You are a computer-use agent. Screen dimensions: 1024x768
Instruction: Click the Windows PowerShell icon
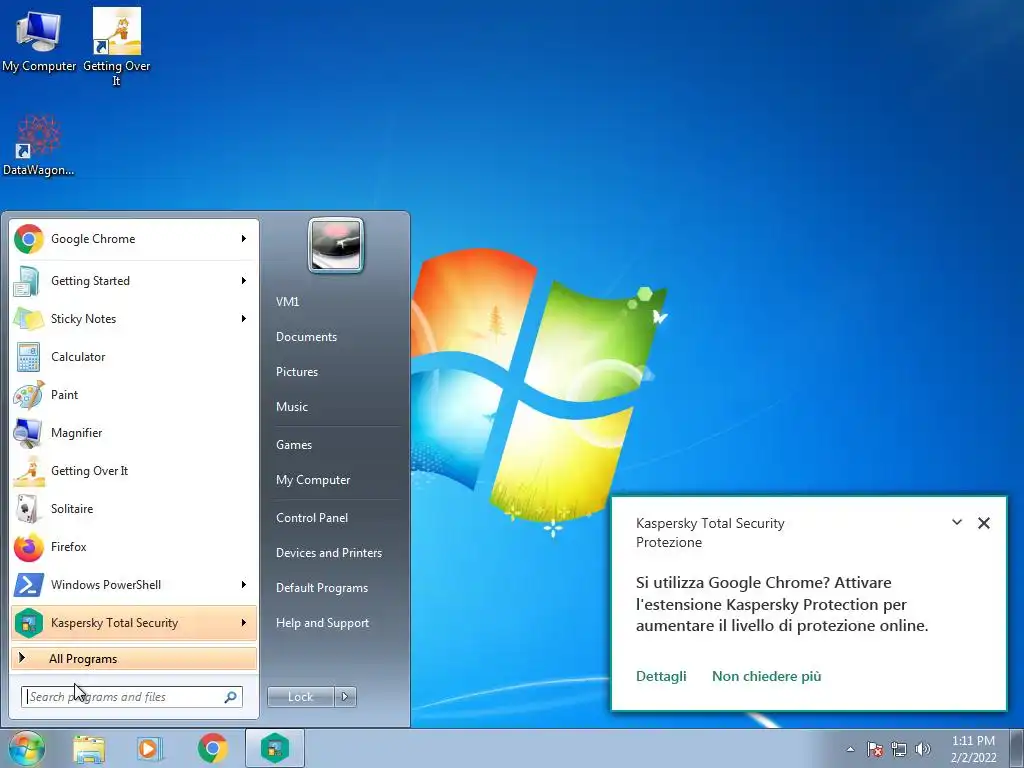(x=29, y=585)
